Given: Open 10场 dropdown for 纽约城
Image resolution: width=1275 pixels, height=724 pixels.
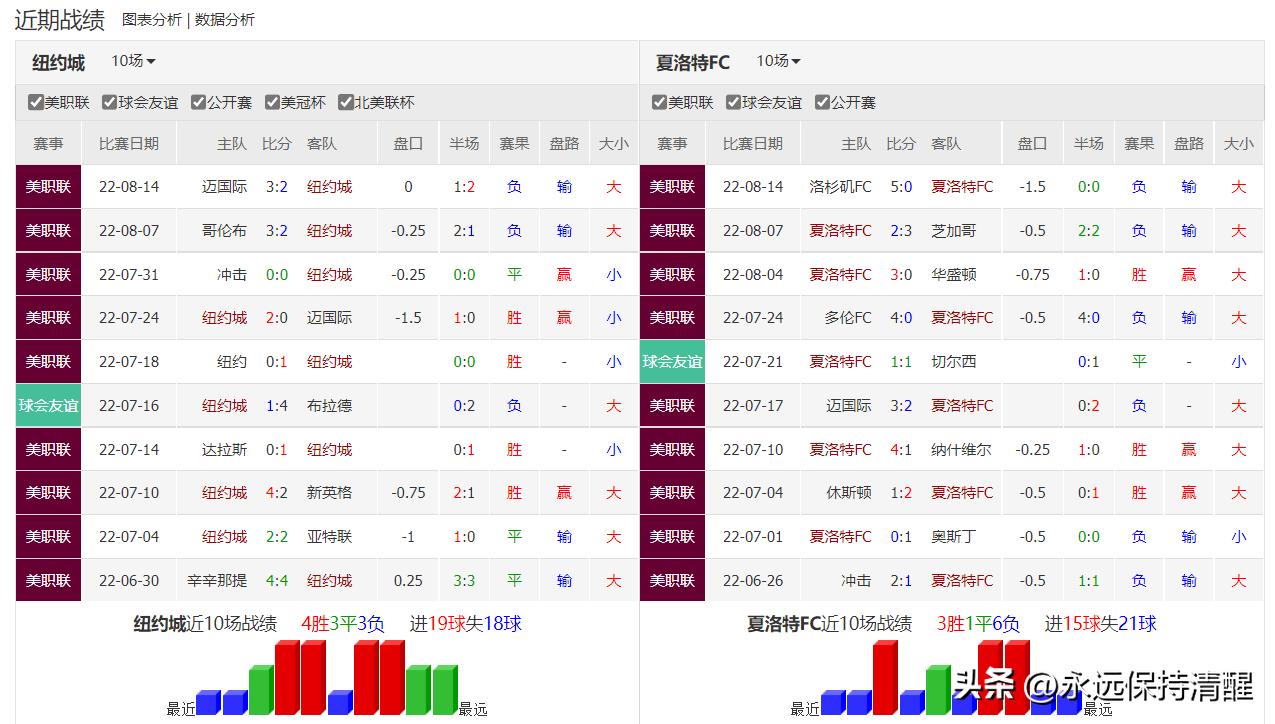Looking at the screenshot, I should 133,61.
